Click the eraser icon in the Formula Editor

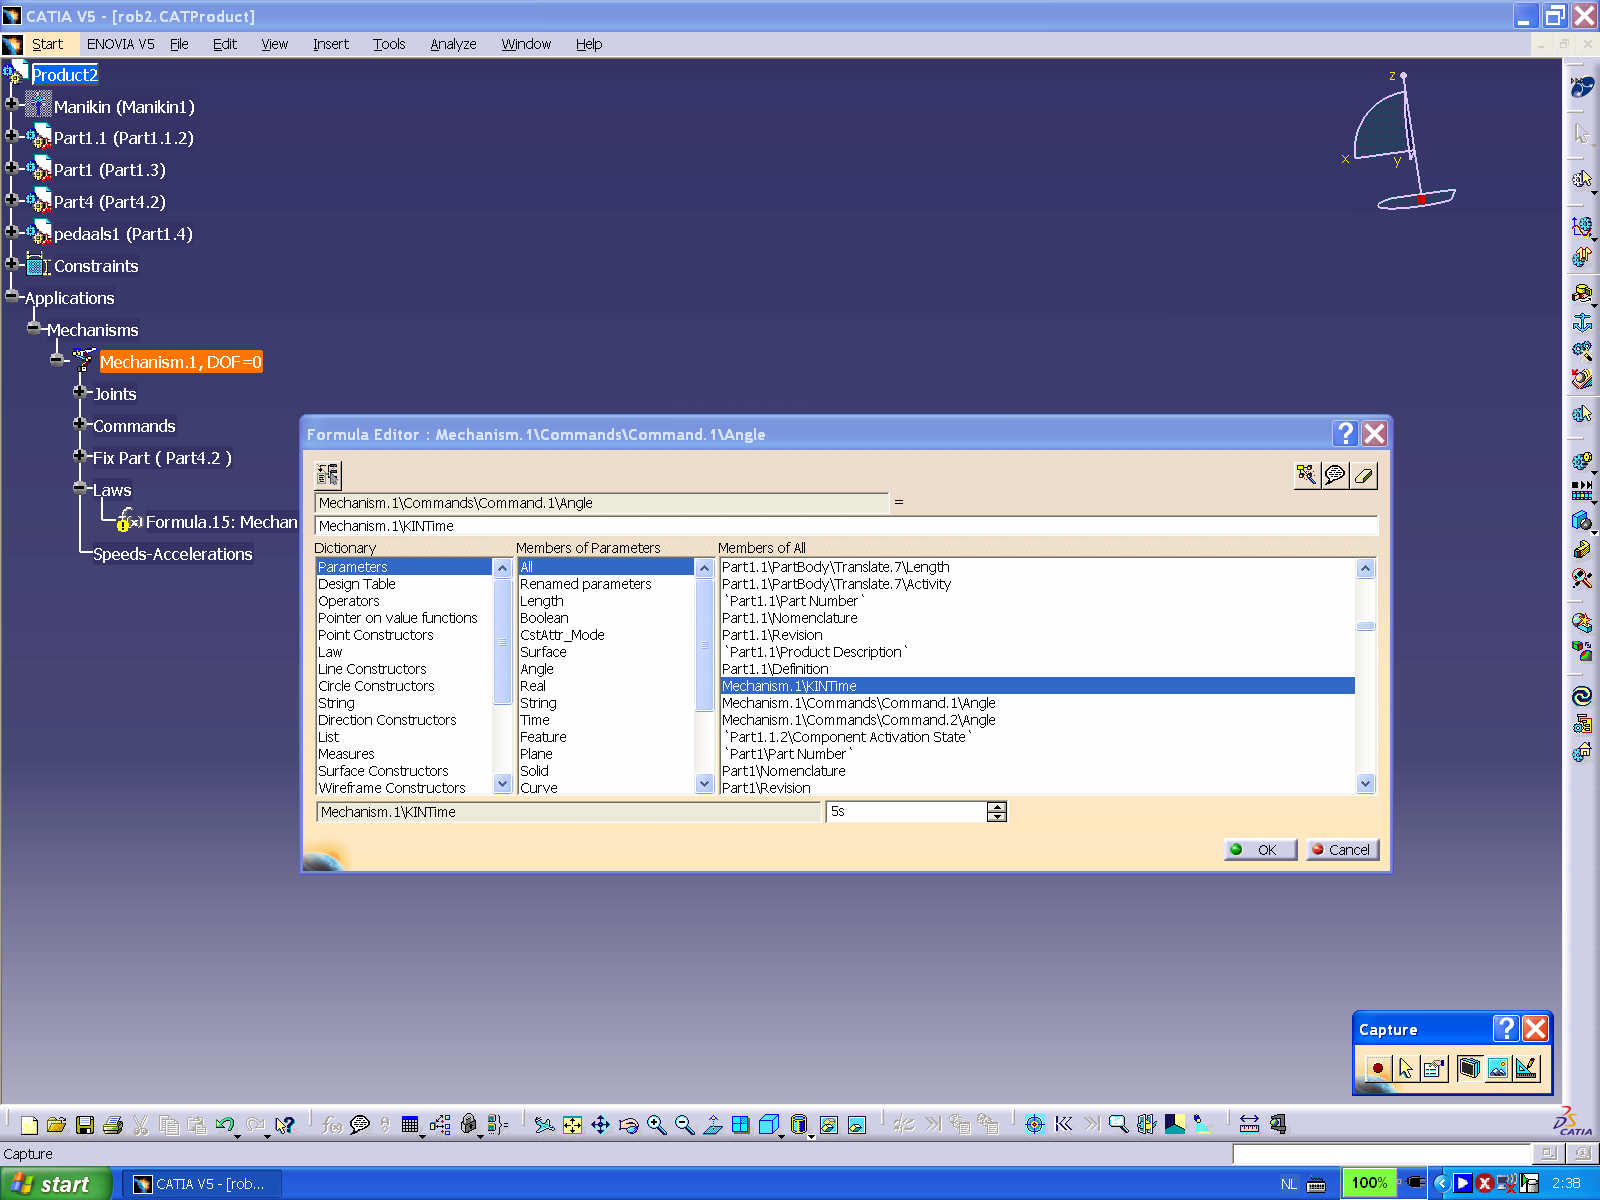click(1364, 475)
